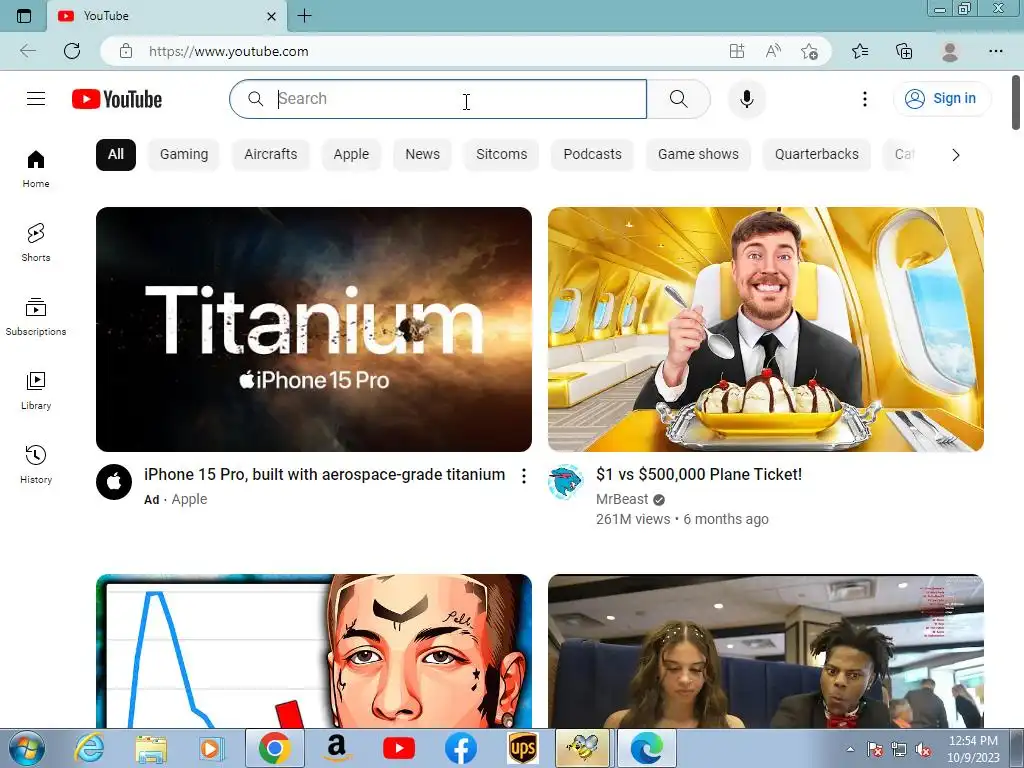
Task: View site information lock icon
Action: pos(126,51)
